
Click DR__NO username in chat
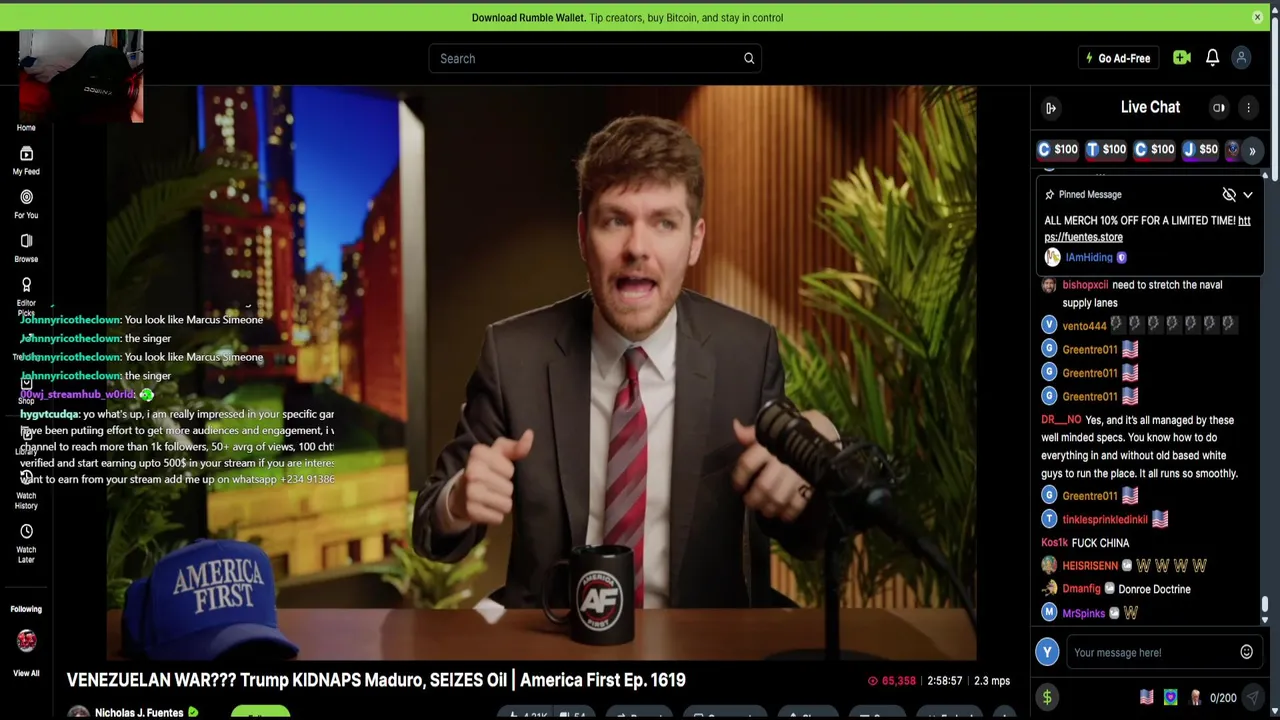1061,420
